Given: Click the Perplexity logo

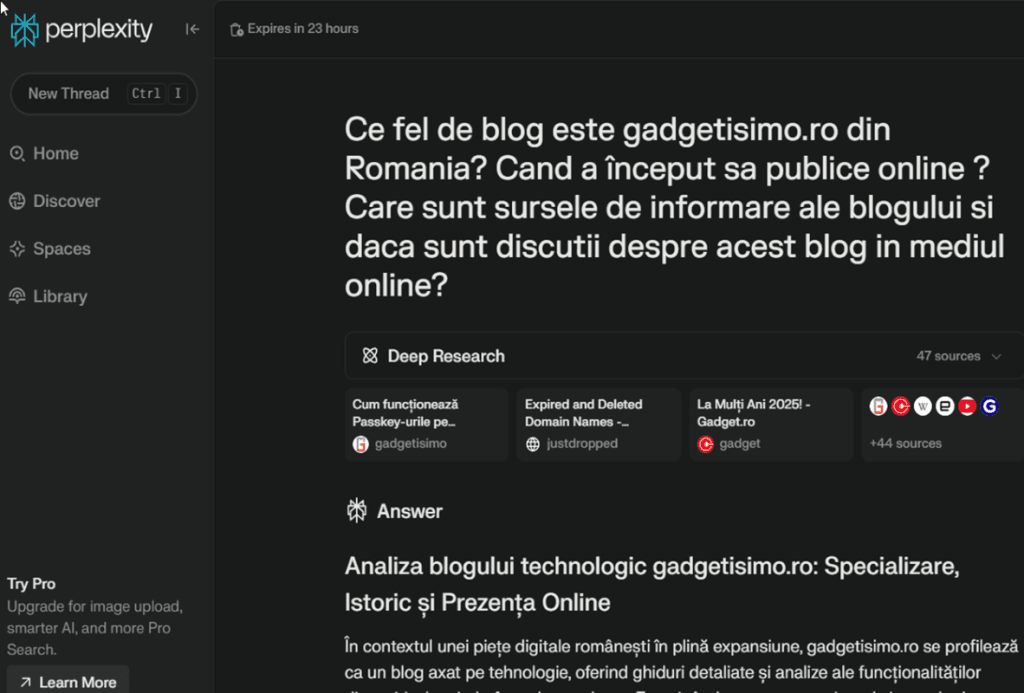Looking at the screenshot, I should pyautogui.click(x=82, y=29).
